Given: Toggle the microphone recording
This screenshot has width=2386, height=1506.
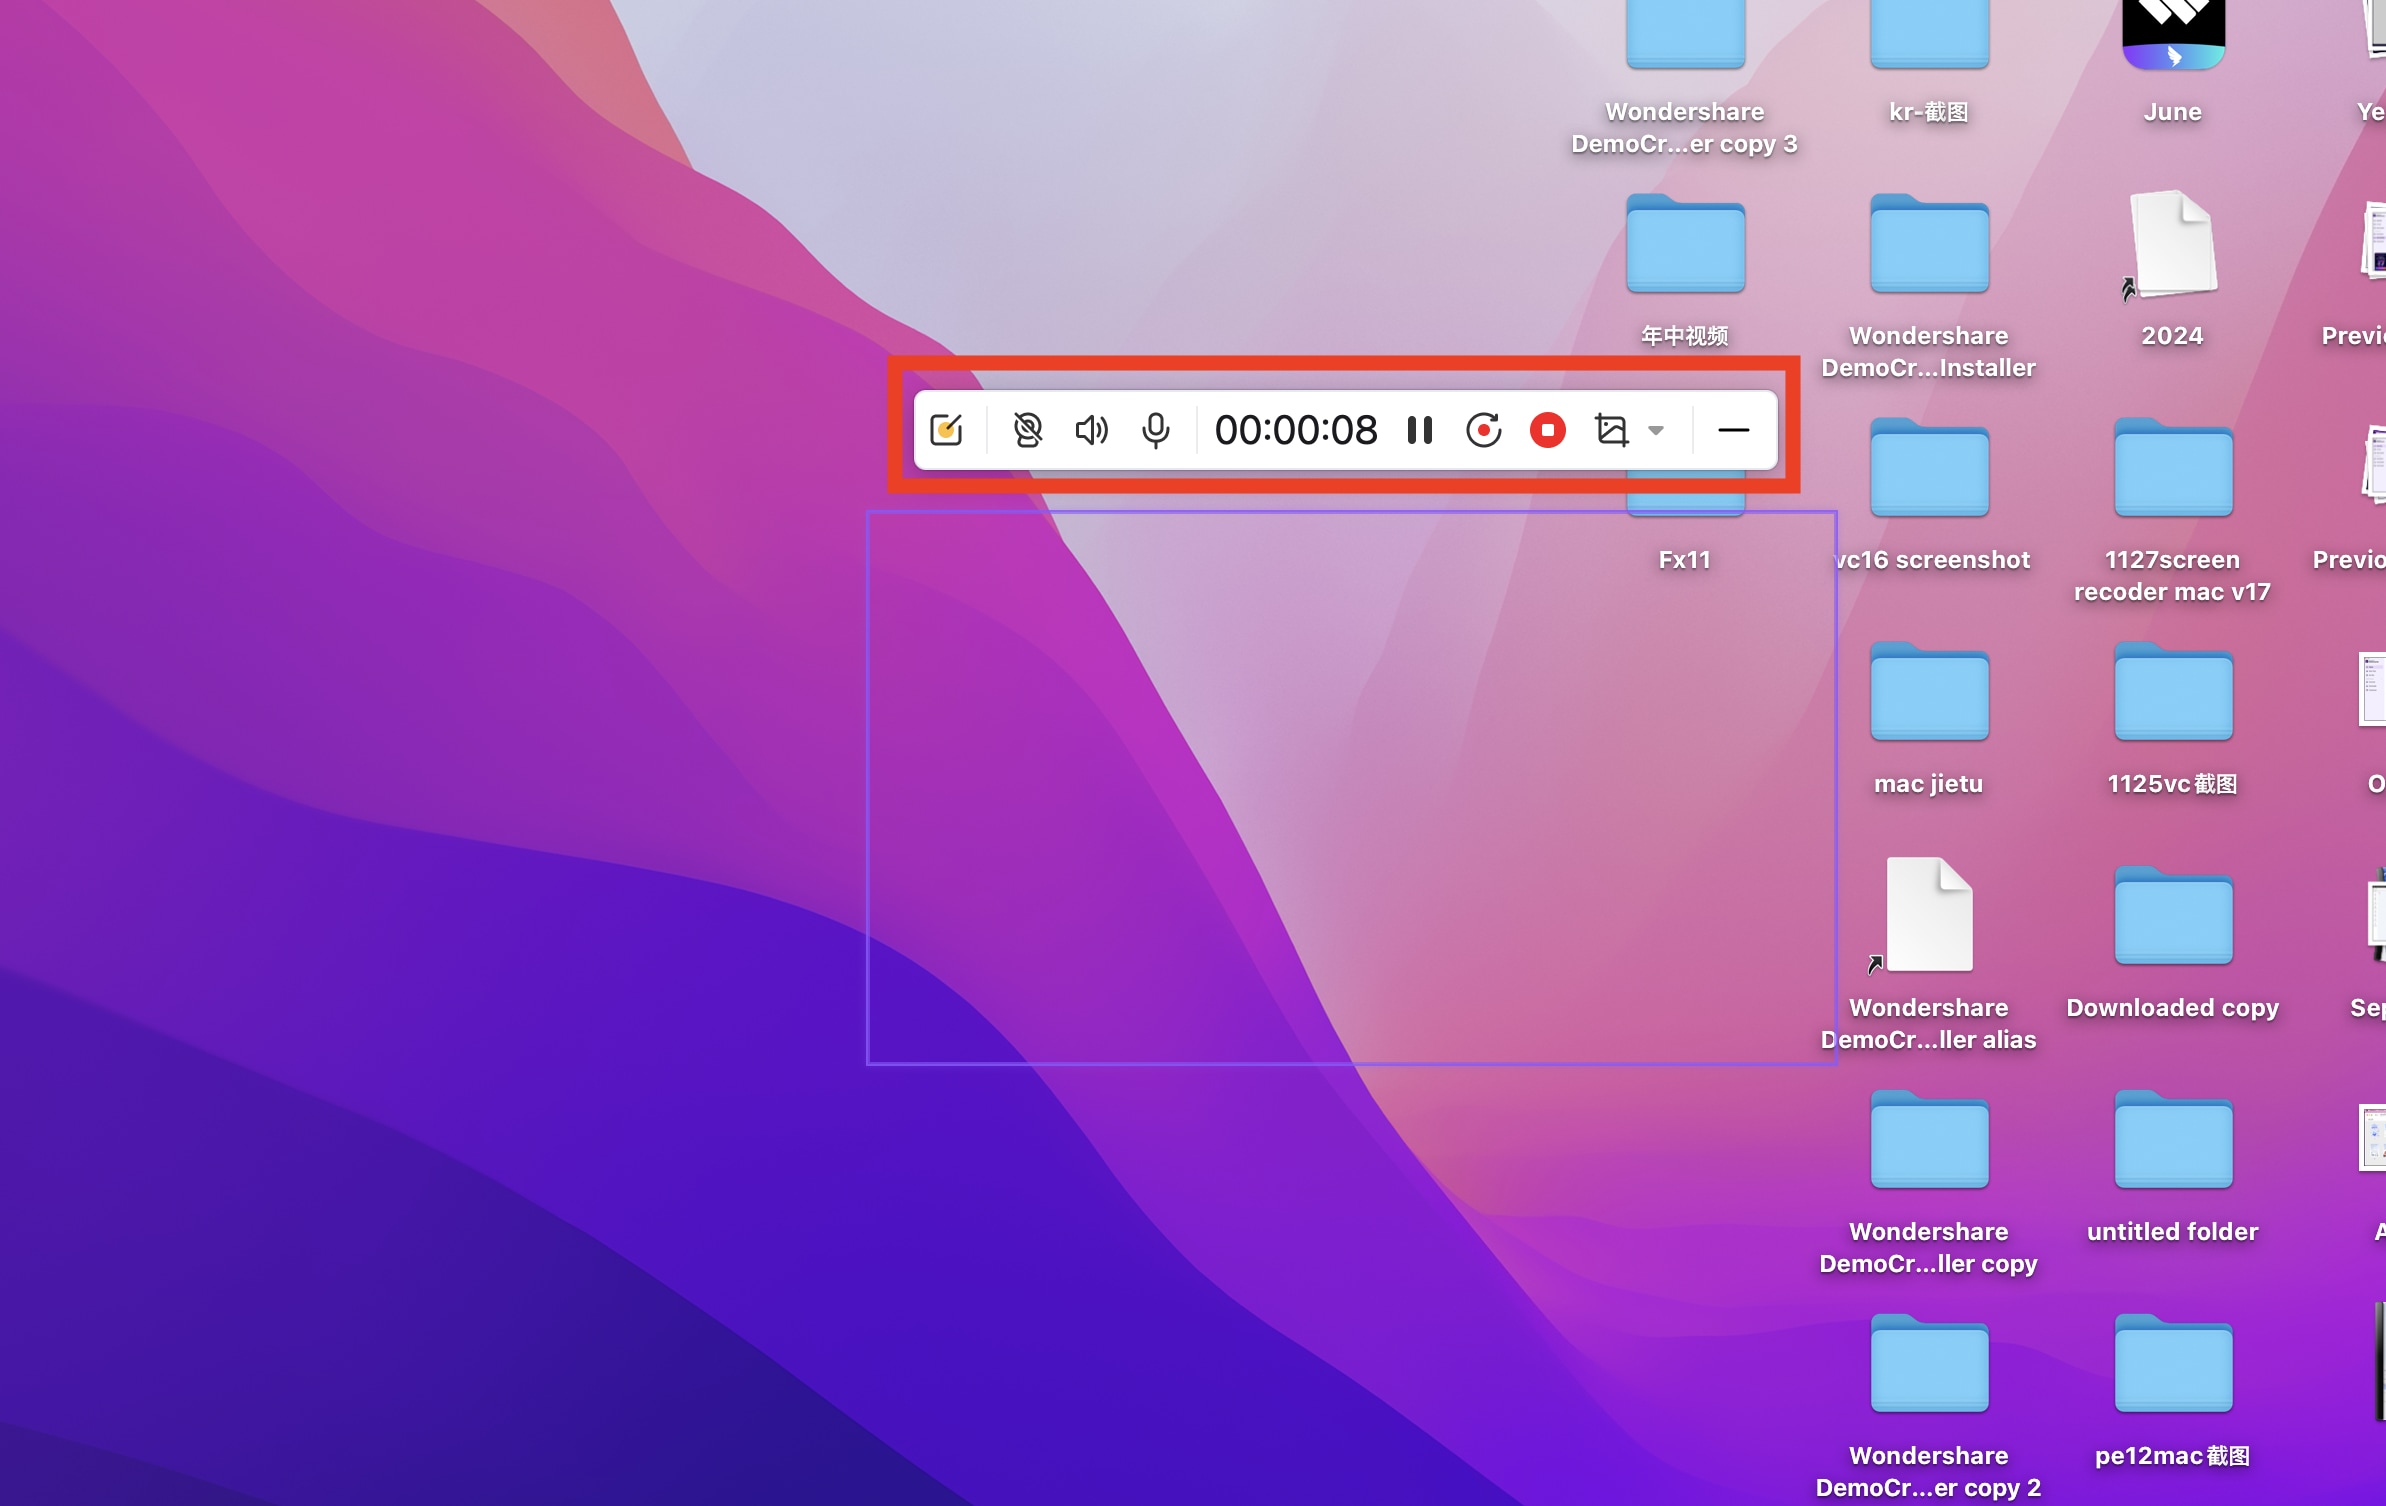Looking at the screenshot, I should (x=1155, y=430).
